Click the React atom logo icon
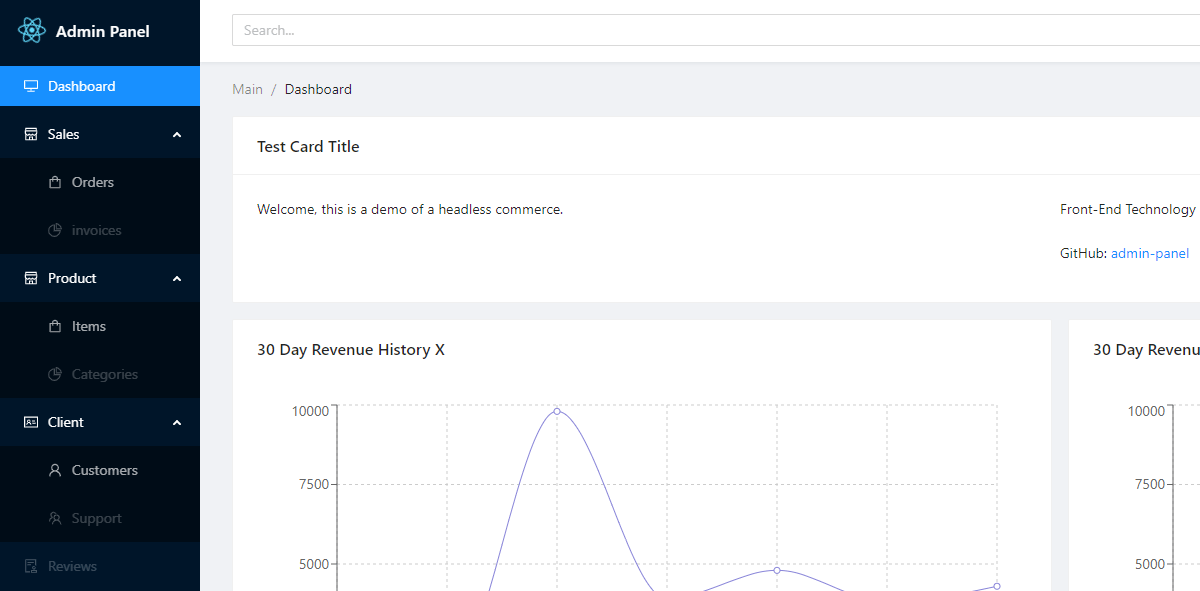 [32, 31]
